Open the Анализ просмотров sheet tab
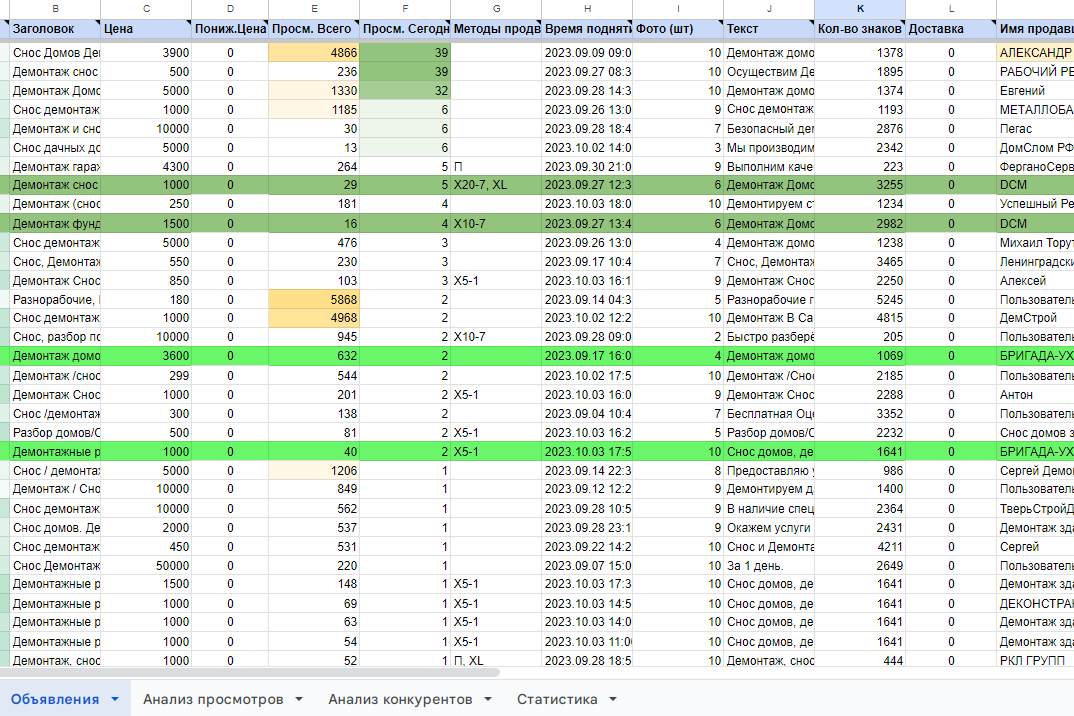The width and height of the screenshot is (1074, 716). pyautogui.click(x=213, y=699)
